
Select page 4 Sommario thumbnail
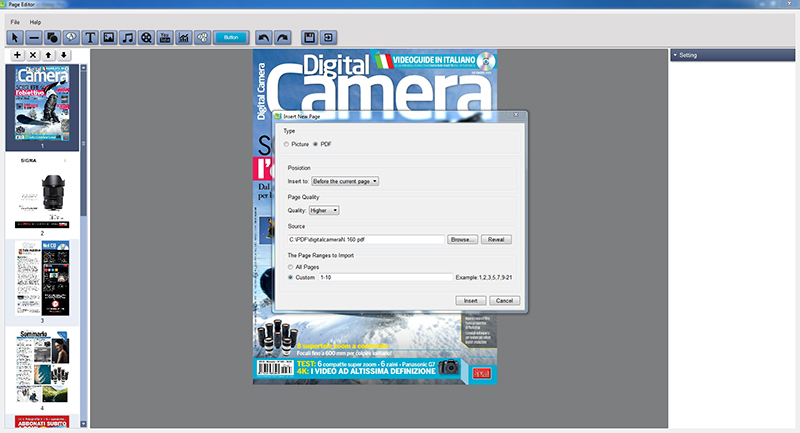click(x=42, y=366)
